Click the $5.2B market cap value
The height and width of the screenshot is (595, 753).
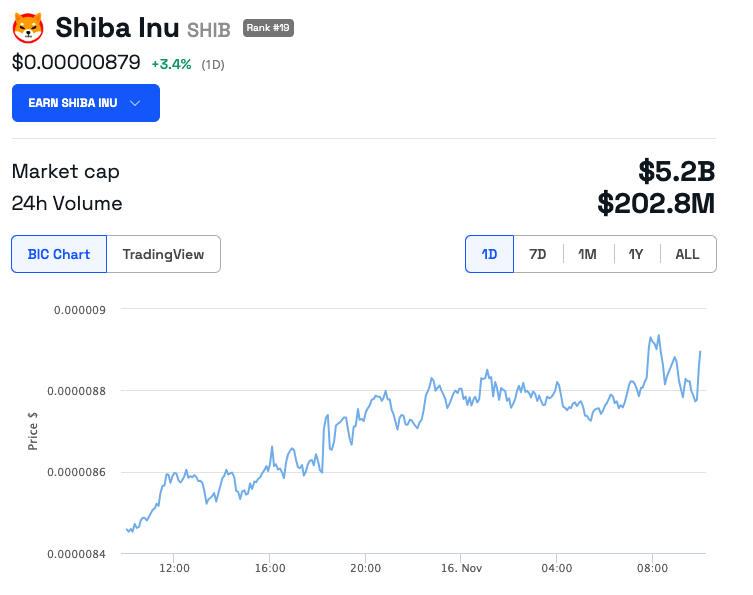(677, 171)
